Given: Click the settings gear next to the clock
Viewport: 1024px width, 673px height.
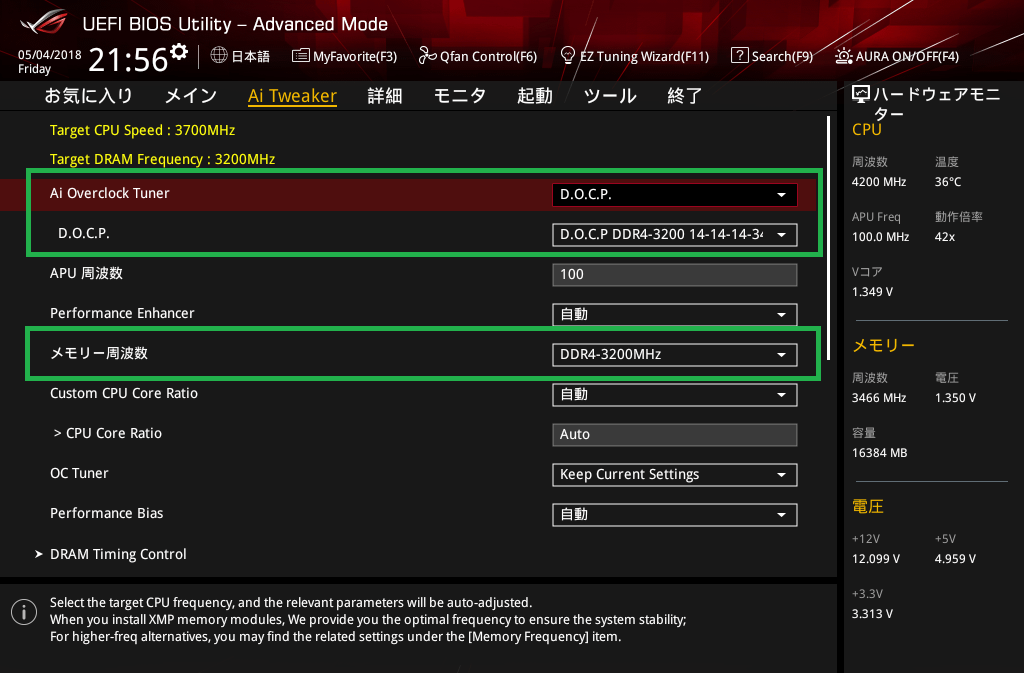Looking at the screenshot, I should [x=179, y=52].
